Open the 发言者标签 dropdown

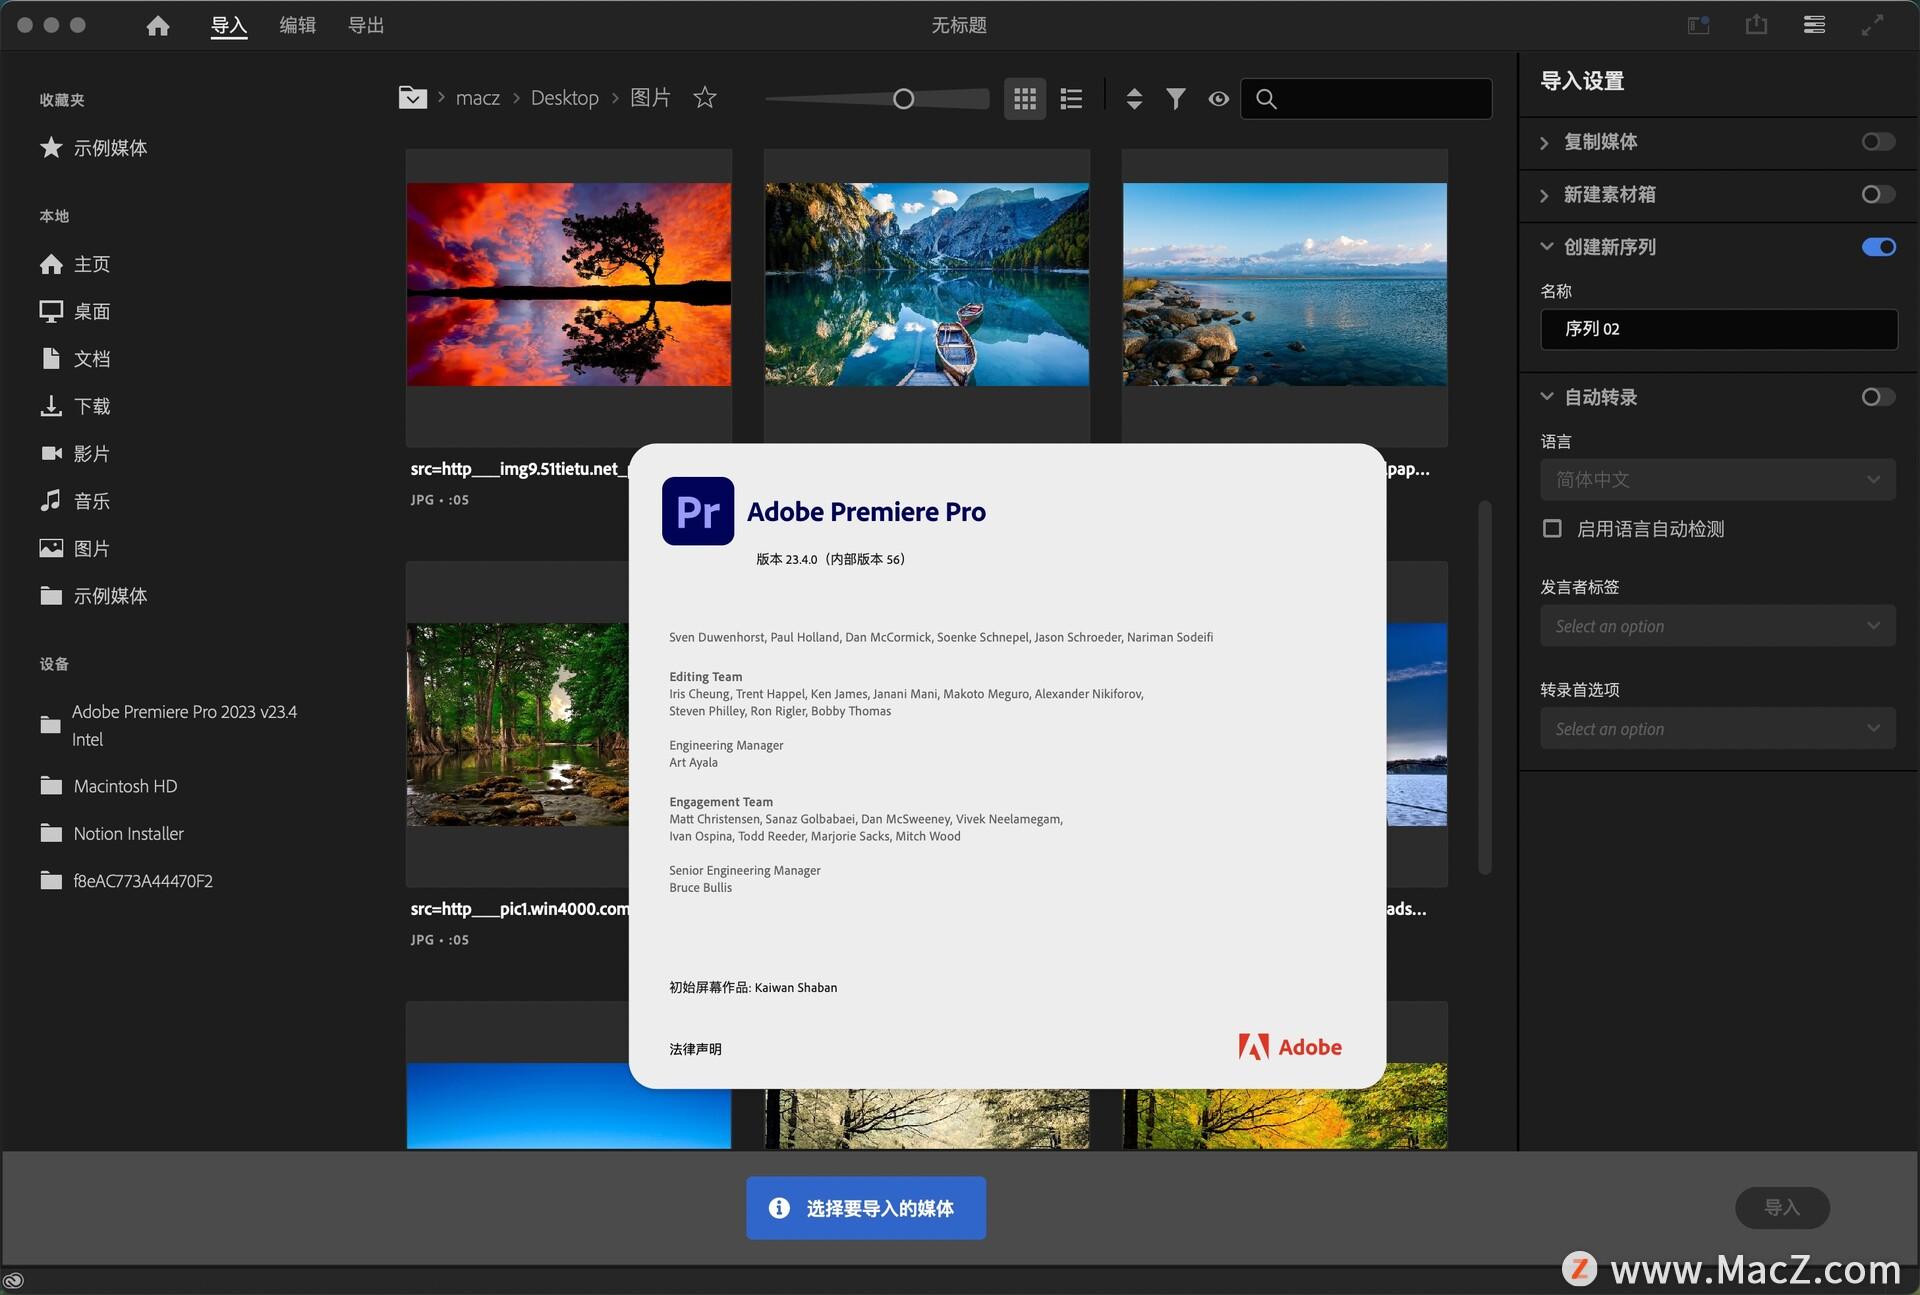click(1716, 625)
